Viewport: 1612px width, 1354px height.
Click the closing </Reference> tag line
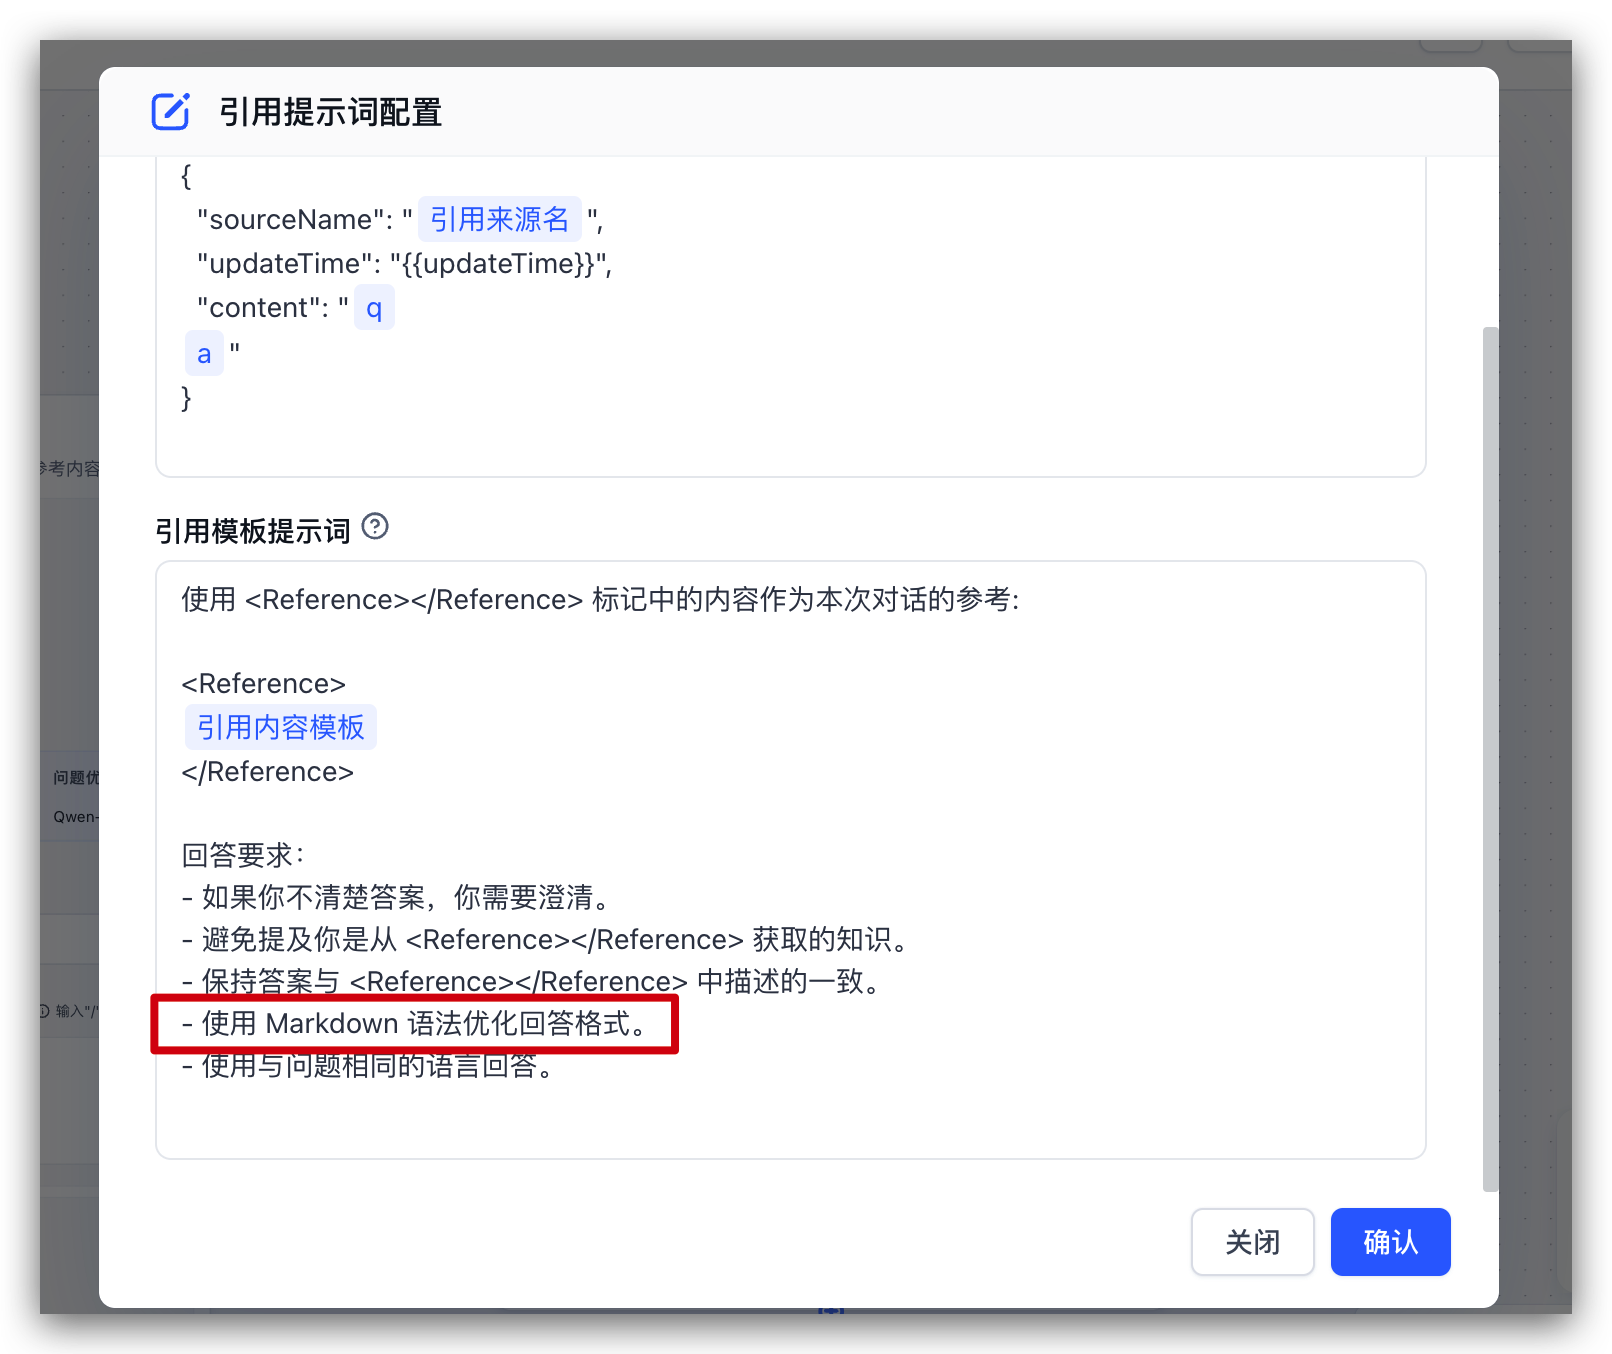click(267, 772)
